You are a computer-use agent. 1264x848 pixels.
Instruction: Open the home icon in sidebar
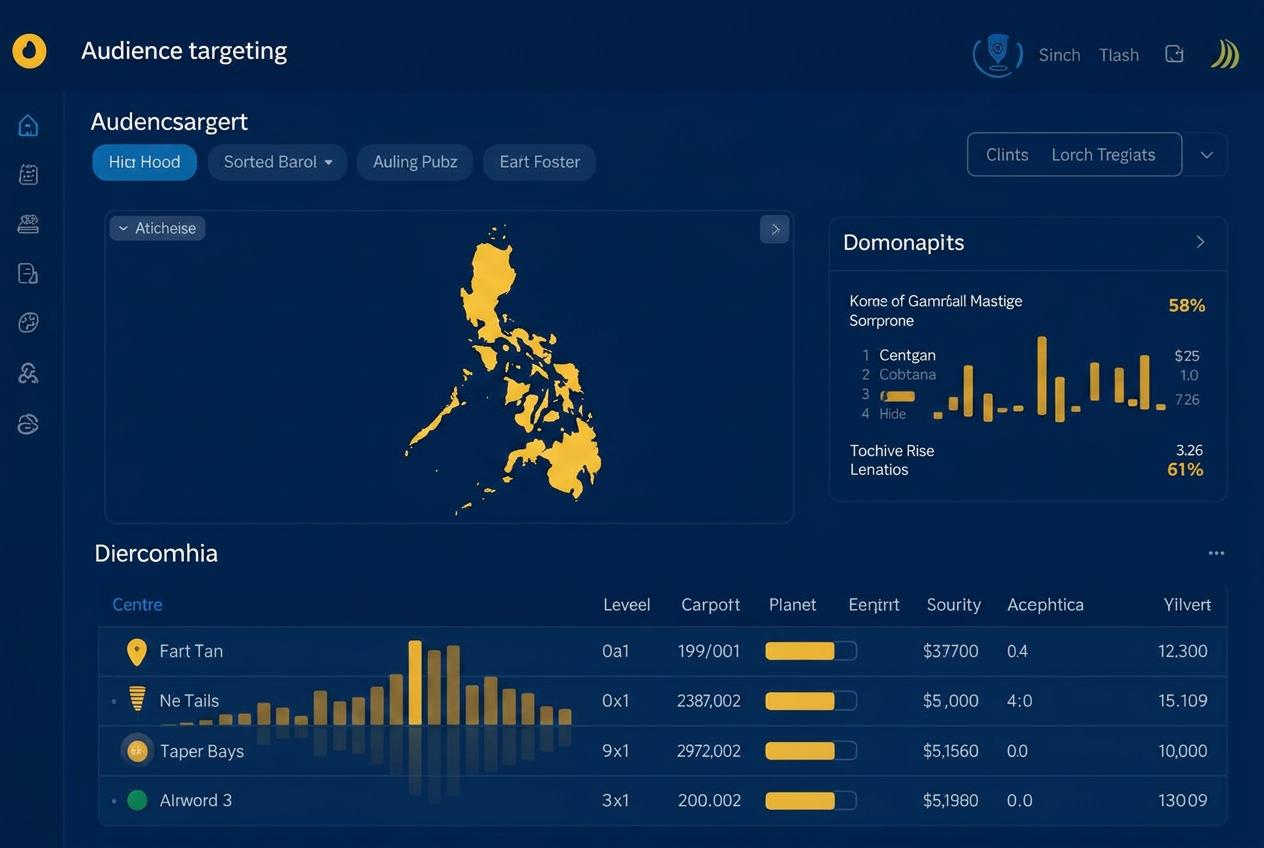(x=28, y=125)
